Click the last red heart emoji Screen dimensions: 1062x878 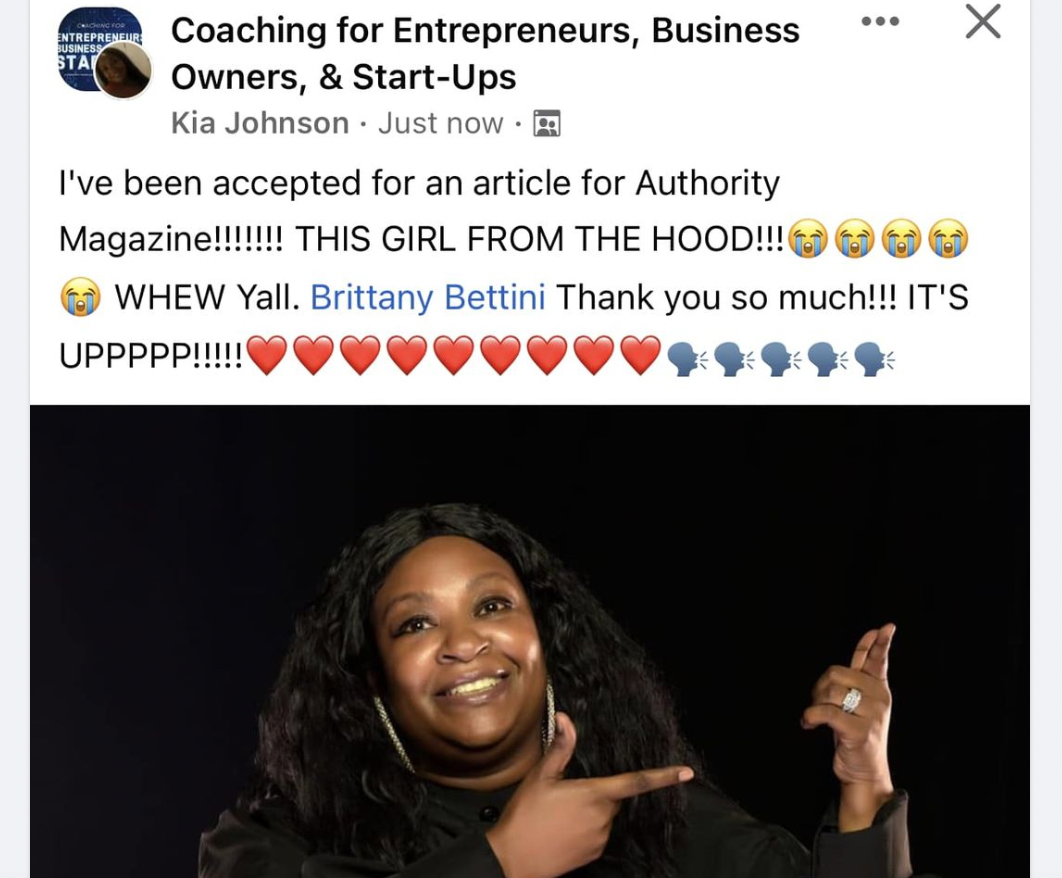[641, 355]
